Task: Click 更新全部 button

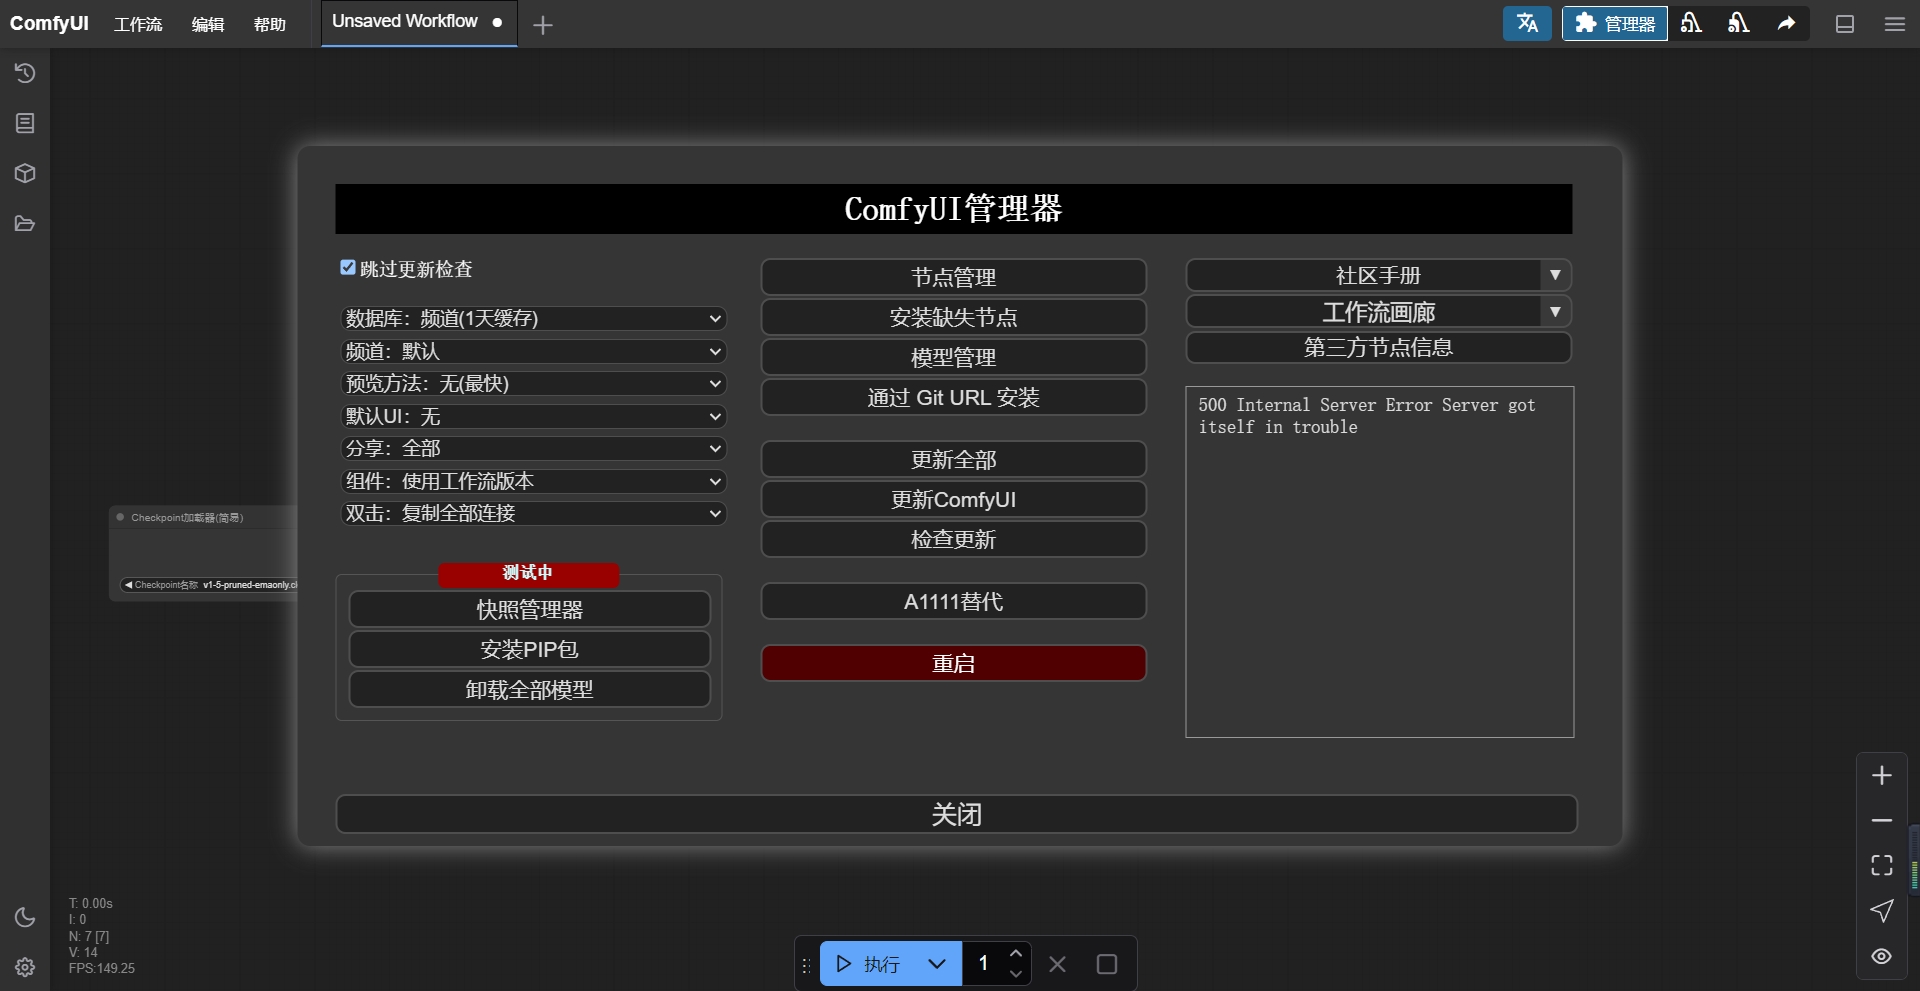Action: click(954, 459)
